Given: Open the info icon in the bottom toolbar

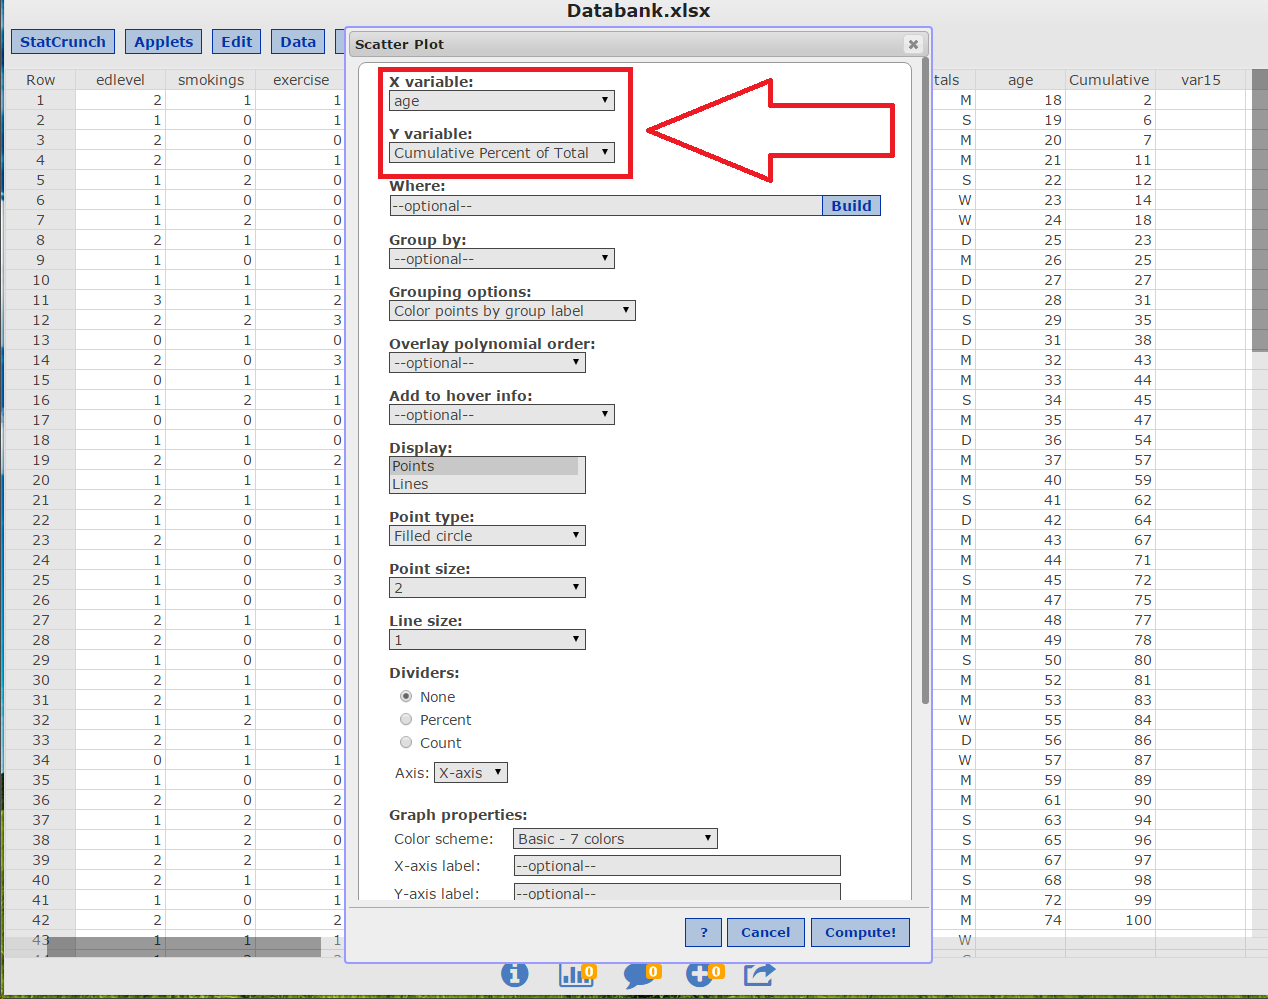Looking at the screenshot, I should tap(514, 973).
